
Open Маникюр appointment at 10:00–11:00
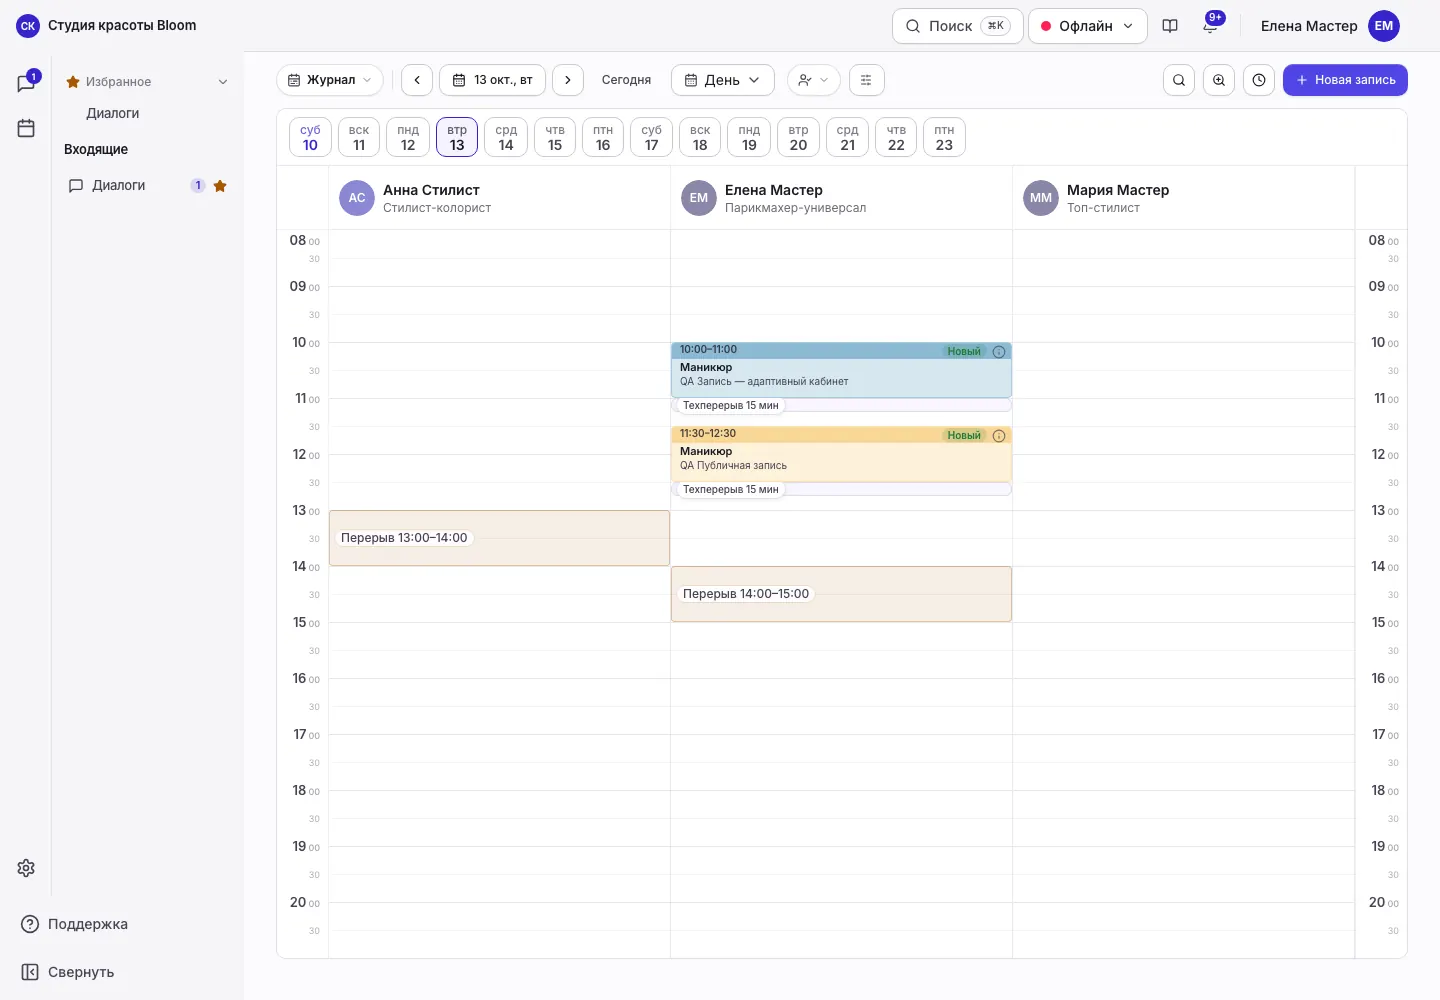tap(841, 370)
